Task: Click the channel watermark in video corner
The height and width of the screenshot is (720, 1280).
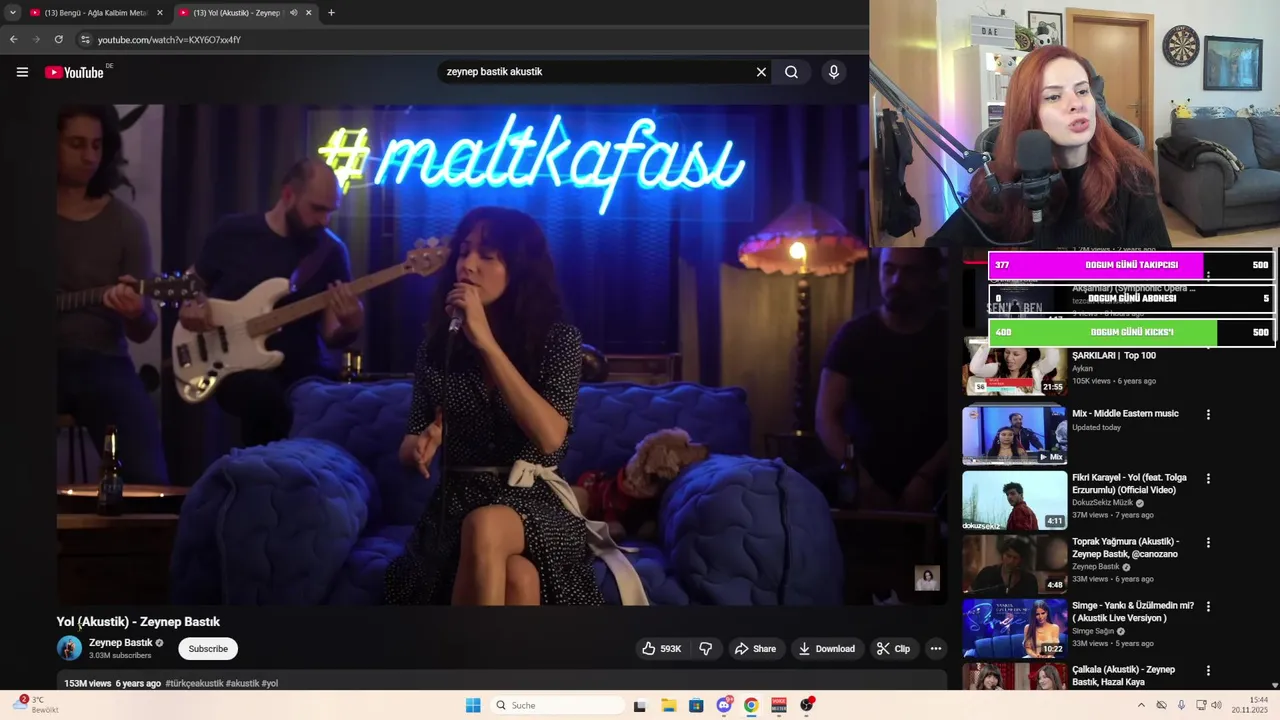Action: pos(927,578)
